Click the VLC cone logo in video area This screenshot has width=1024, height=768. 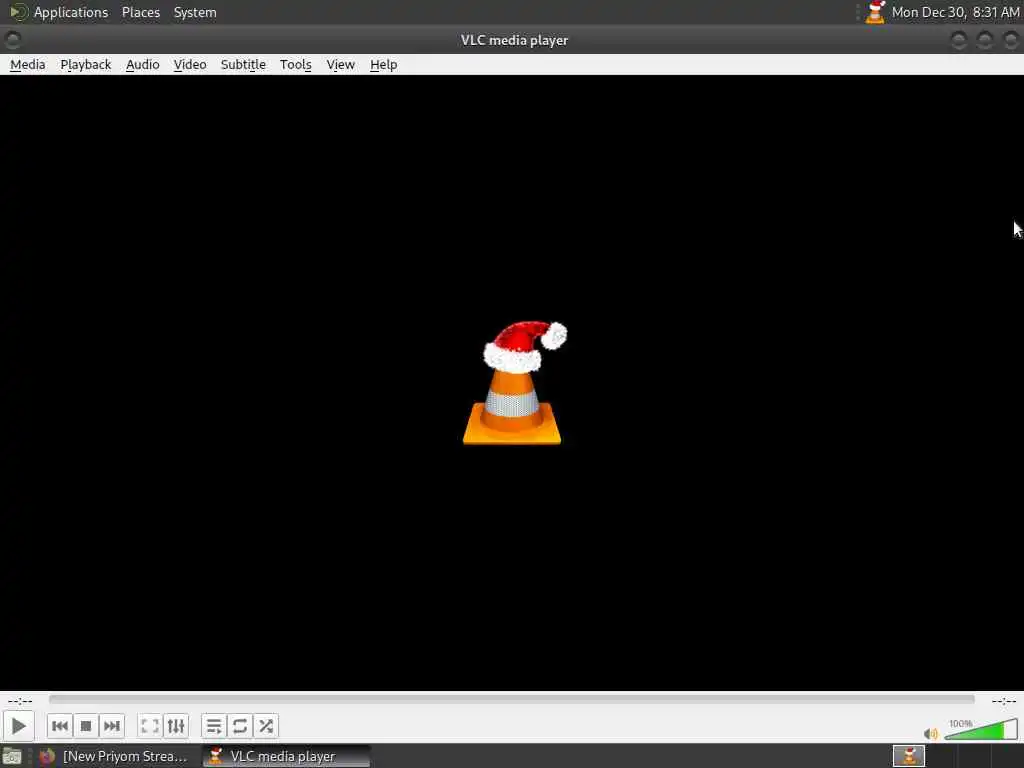[515, 383]
